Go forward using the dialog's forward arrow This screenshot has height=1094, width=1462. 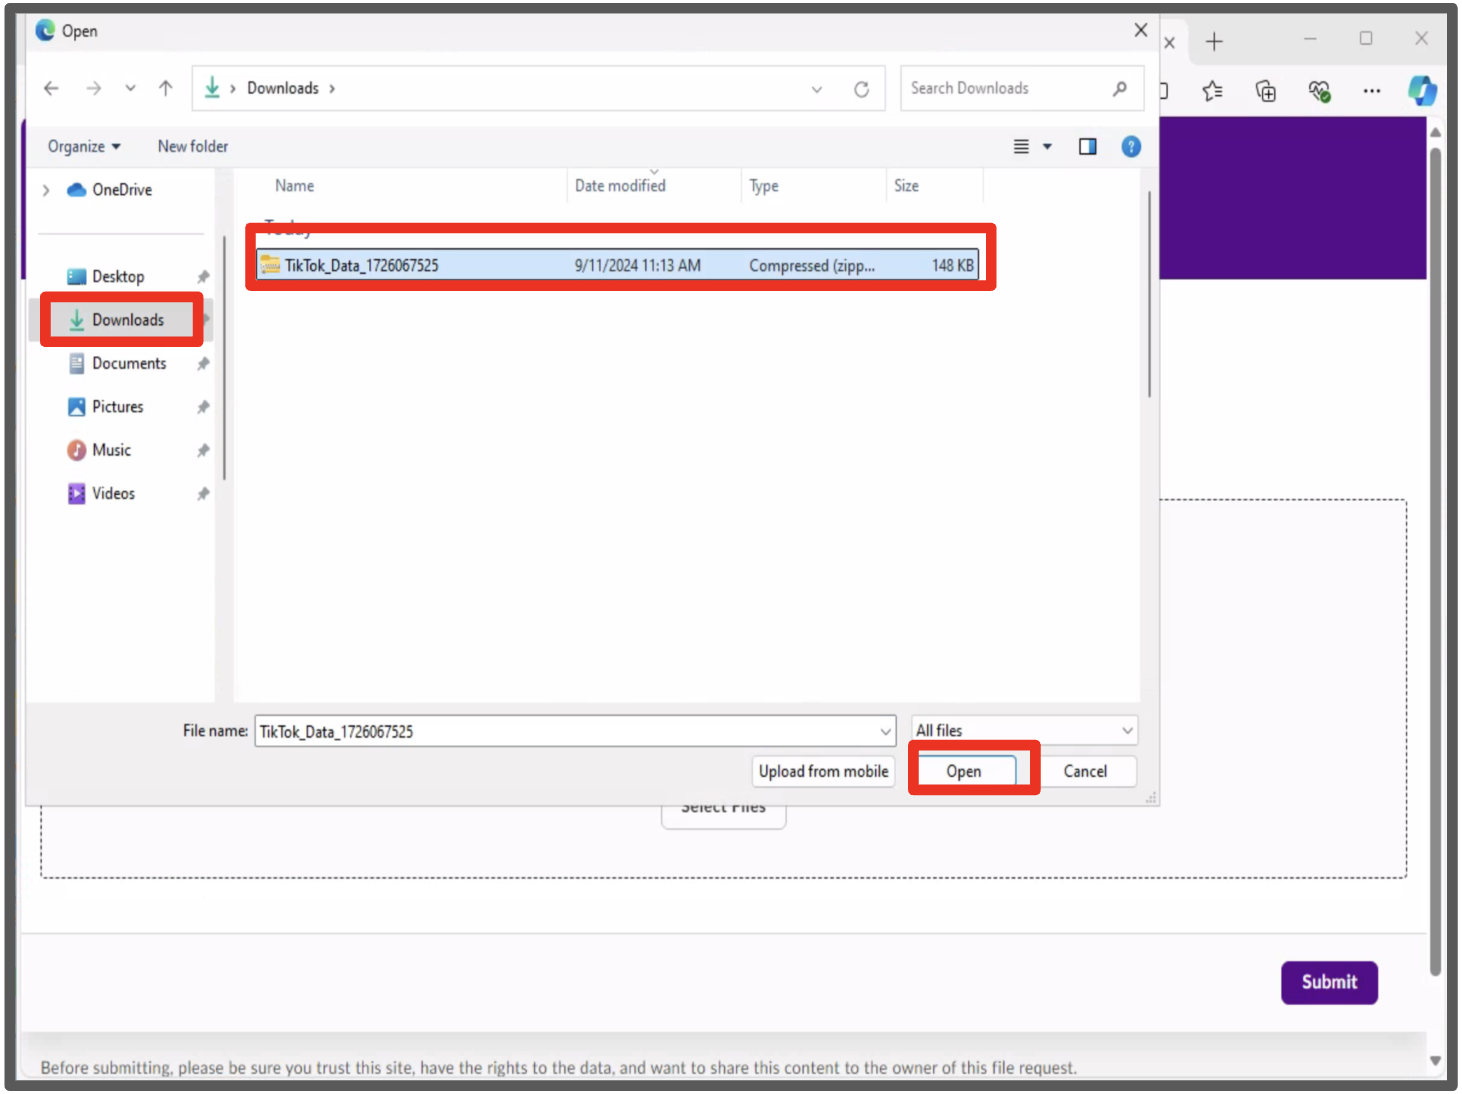[93, 88]
